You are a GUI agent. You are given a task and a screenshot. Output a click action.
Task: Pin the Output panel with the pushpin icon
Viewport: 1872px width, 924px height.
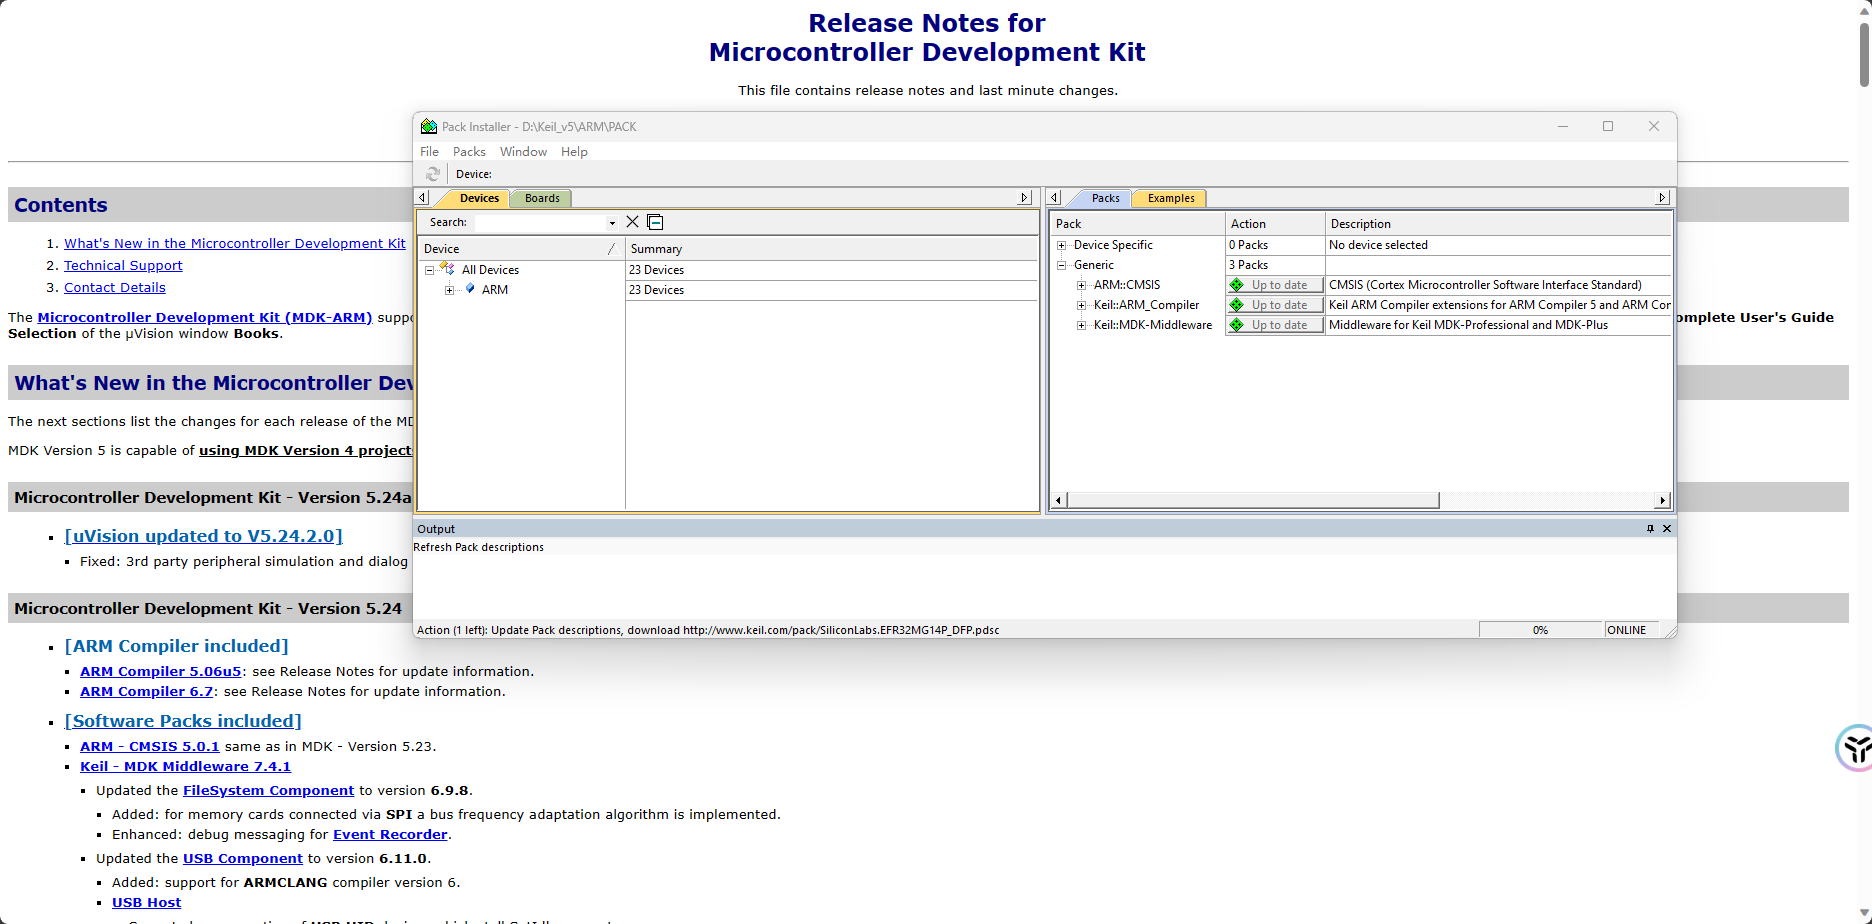click(1650, 529)
